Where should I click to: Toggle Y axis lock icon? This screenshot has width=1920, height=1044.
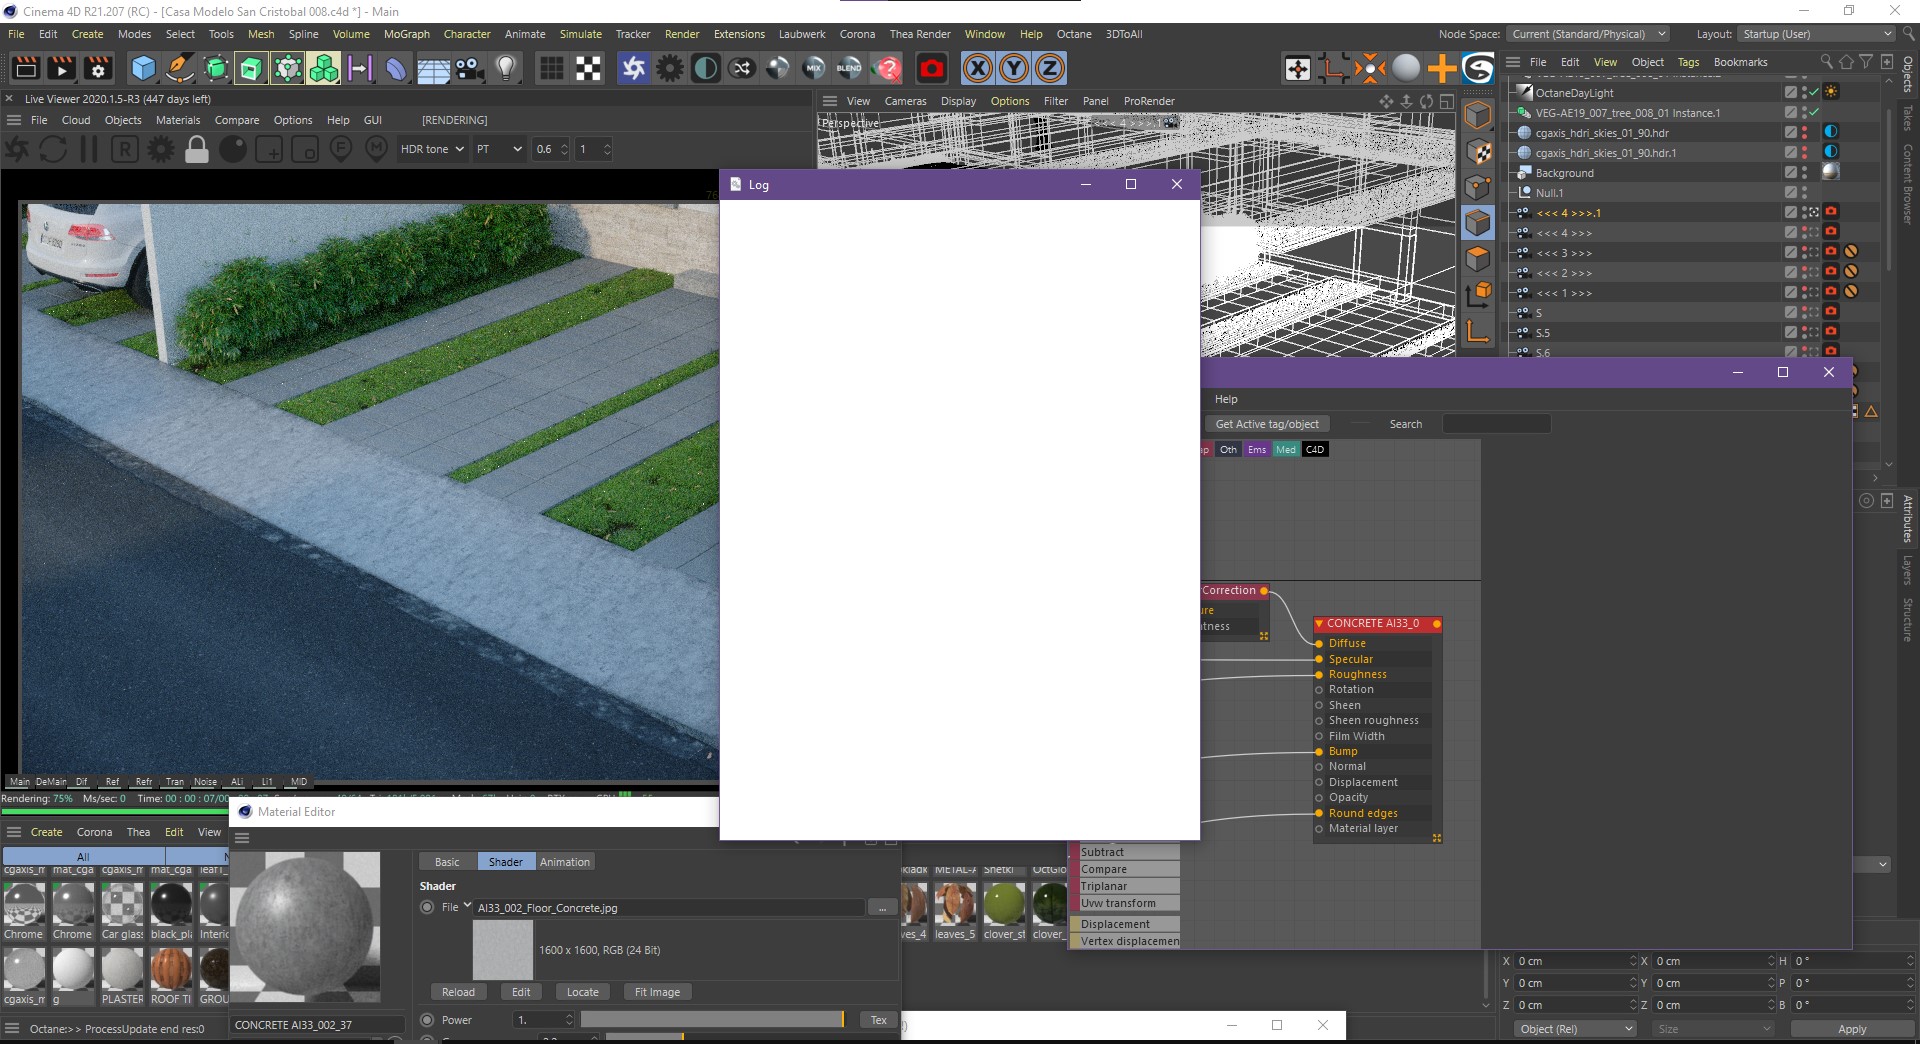(x=1014, y=68)
